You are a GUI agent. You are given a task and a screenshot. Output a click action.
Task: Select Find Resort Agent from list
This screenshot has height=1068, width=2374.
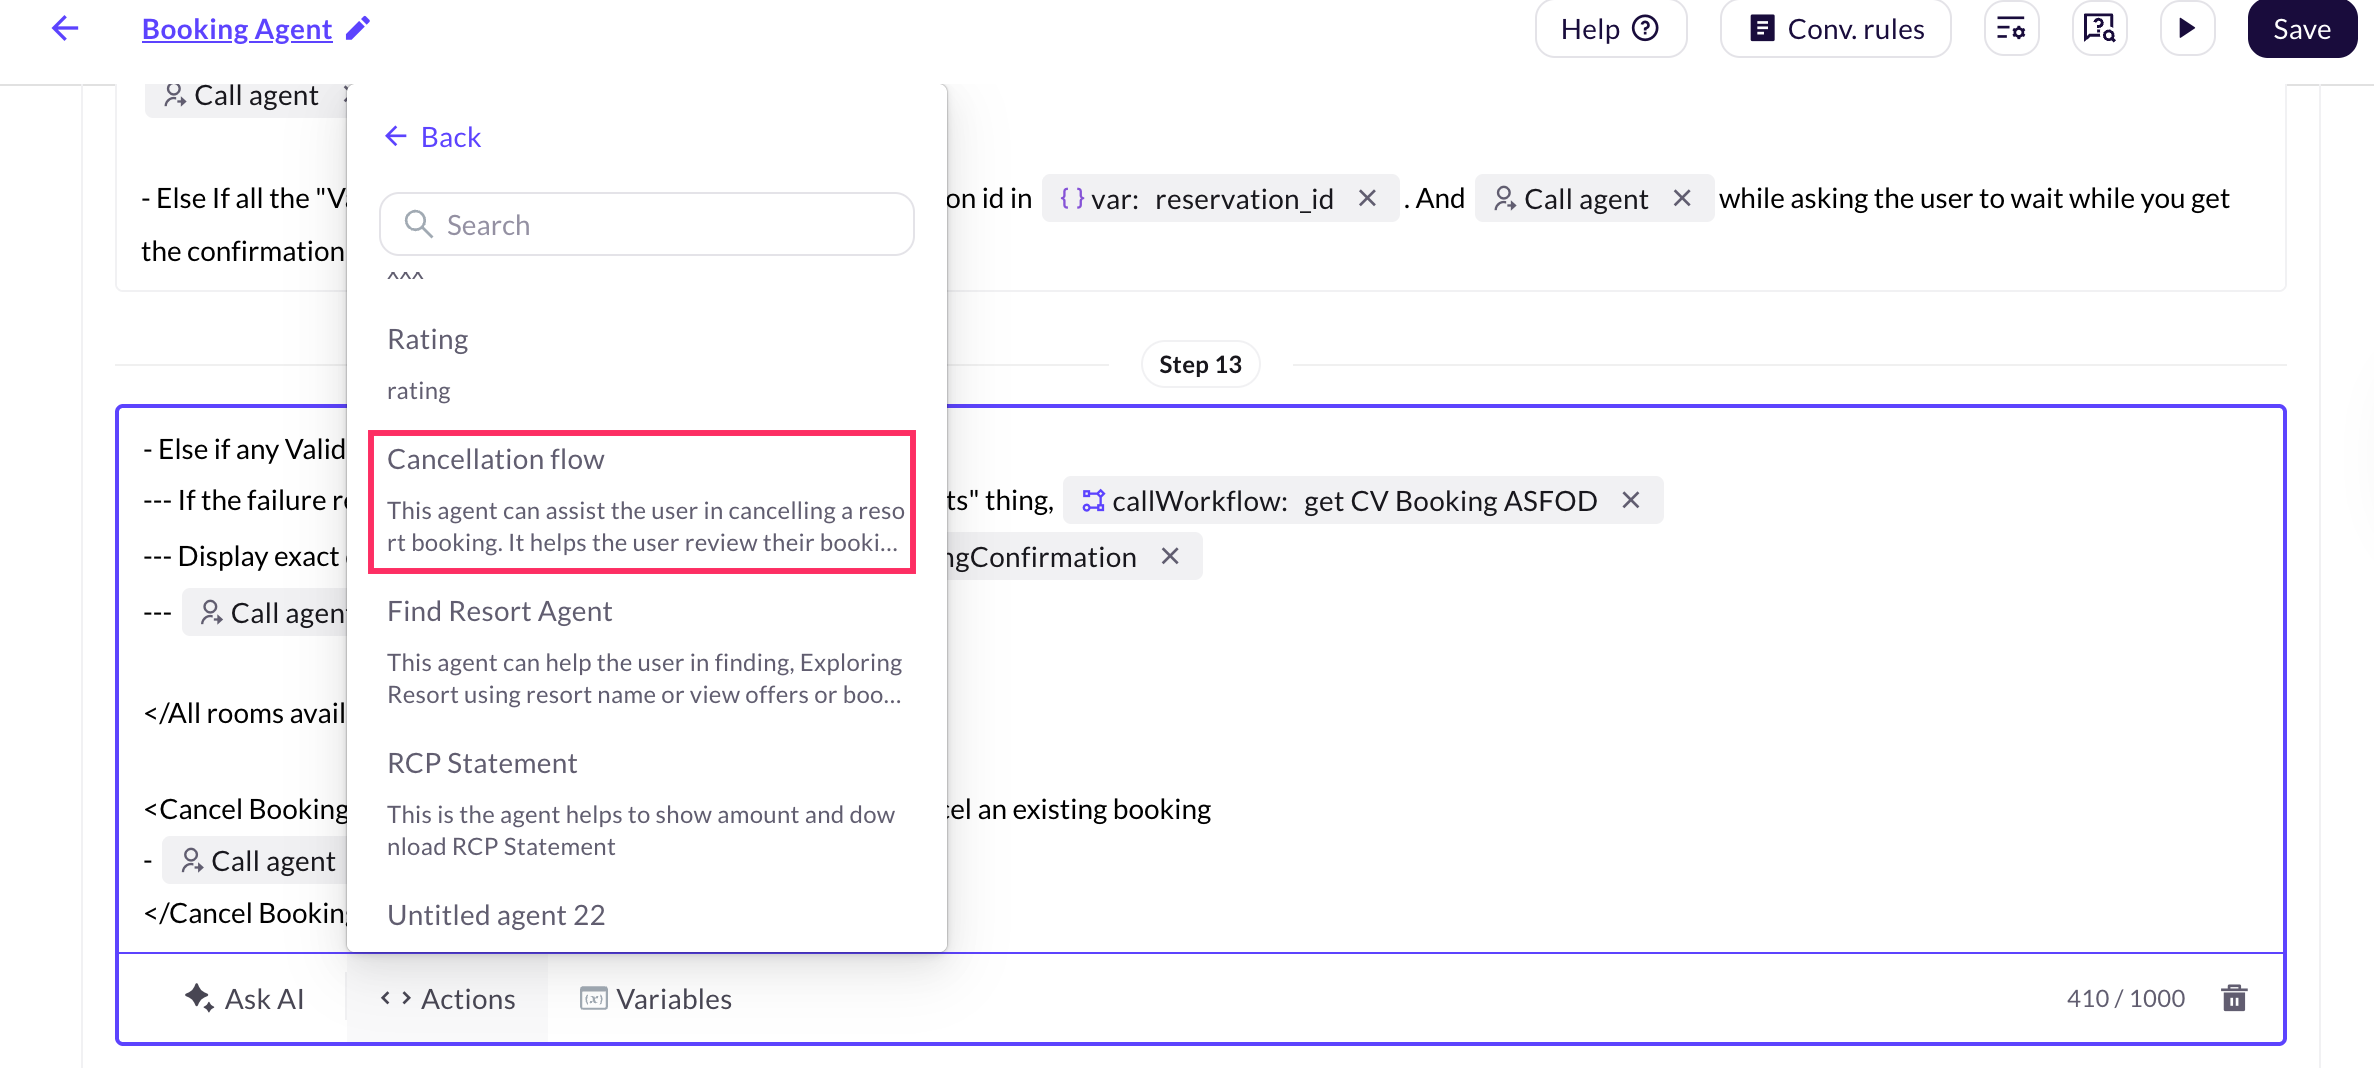pyautogui.click(x=642, y=651)
